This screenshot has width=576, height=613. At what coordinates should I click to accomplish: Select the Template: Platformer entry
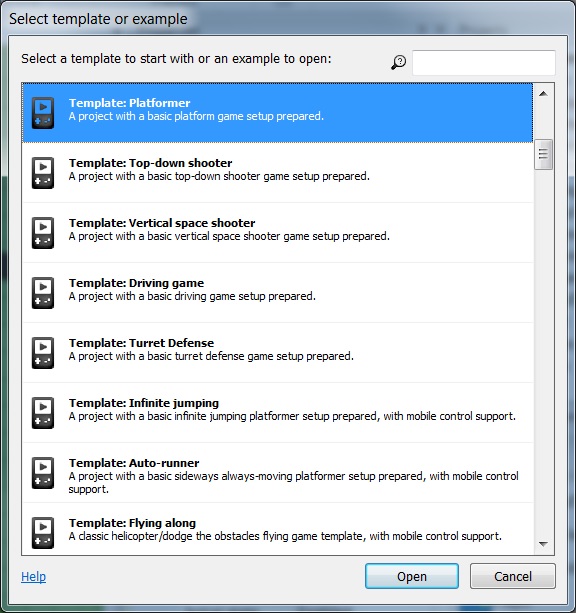(278, 113)
